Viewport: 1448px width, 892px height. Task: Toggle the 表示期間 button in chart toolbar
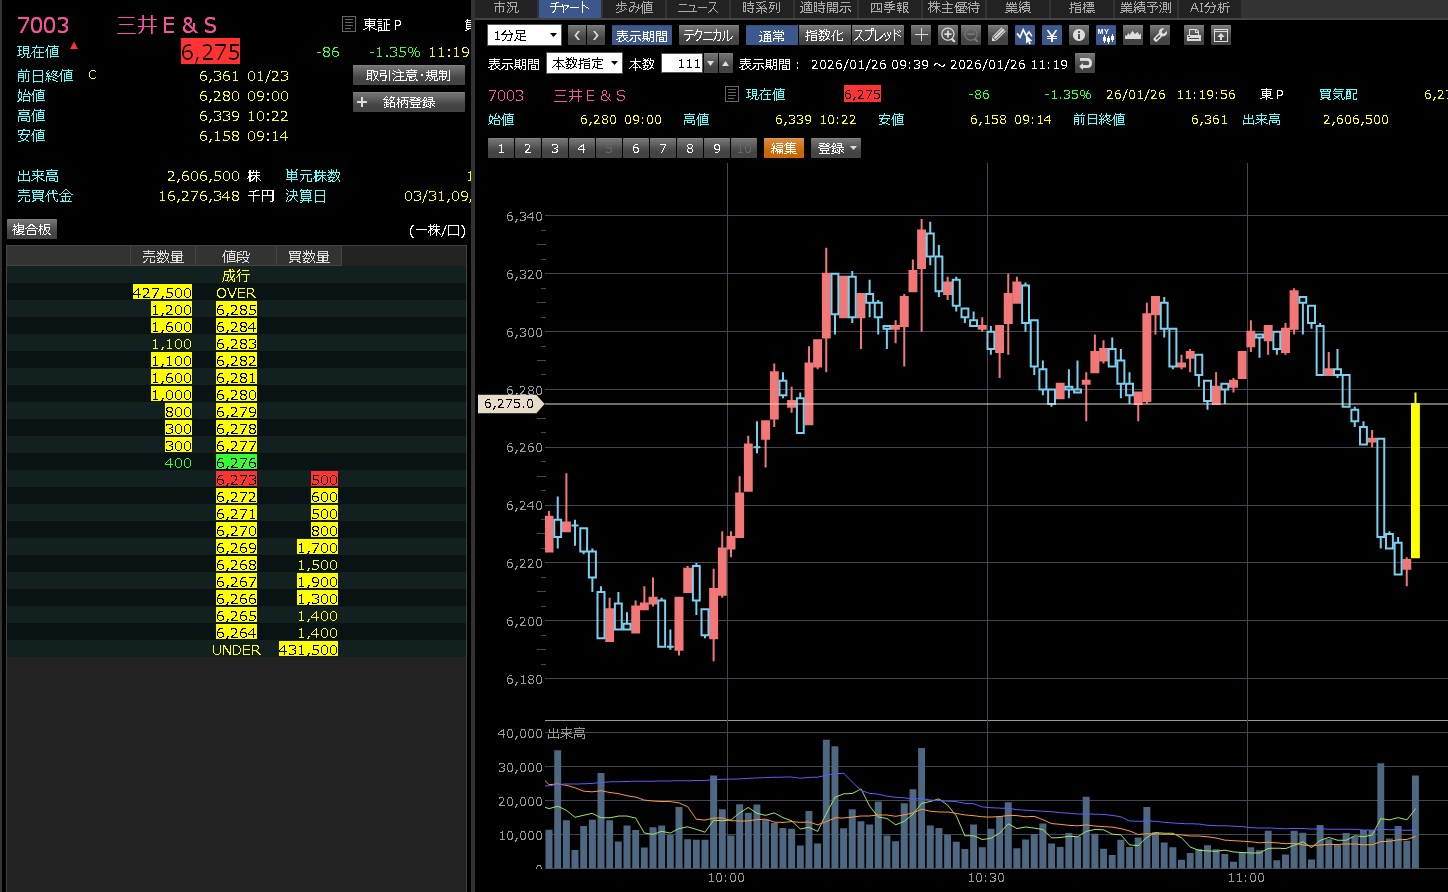pos(641,35)
